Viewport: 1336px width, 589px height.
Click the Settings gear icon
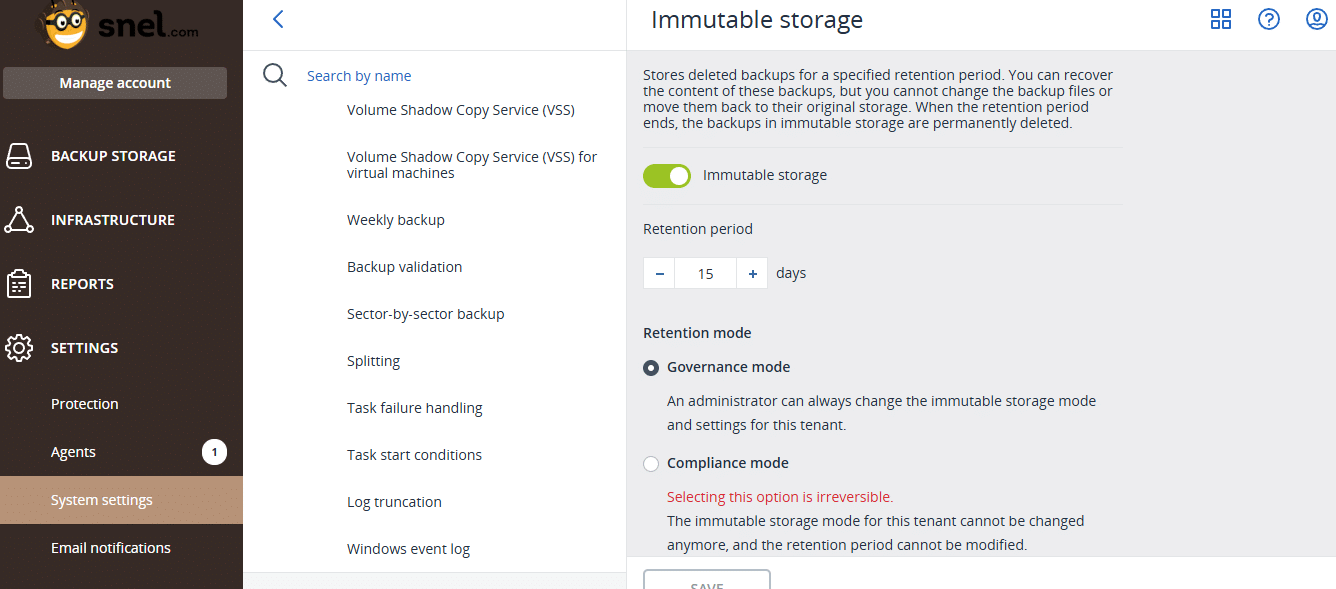(x=19, y=348)
